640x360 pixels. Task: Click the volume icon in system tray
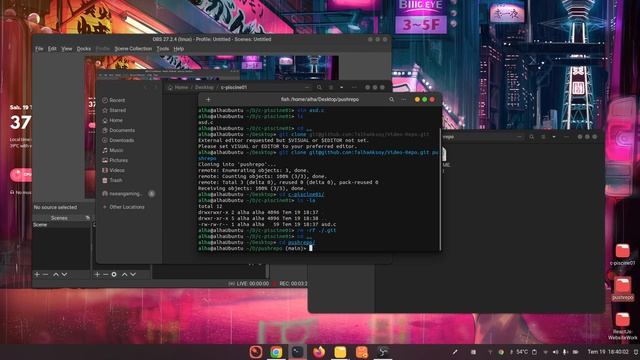pos(556,352)
